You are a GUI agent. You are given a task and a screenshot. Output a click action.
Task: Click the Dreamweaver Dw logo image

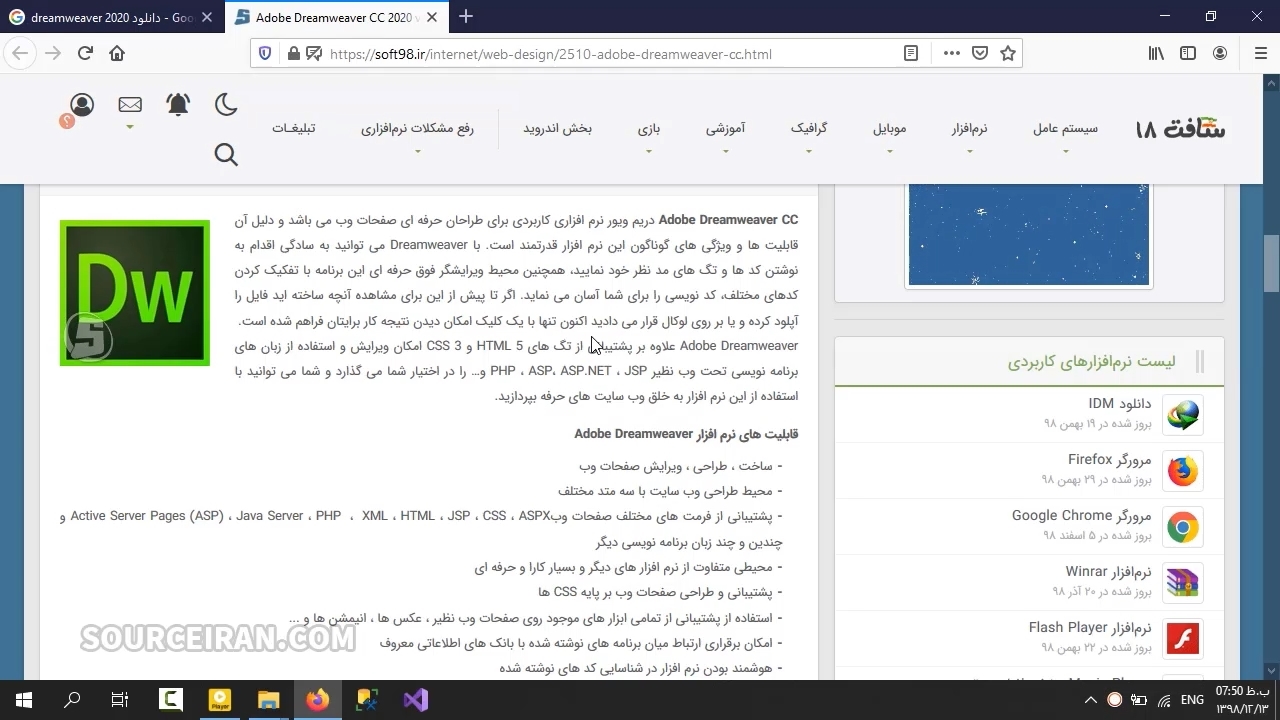(135, 293)
